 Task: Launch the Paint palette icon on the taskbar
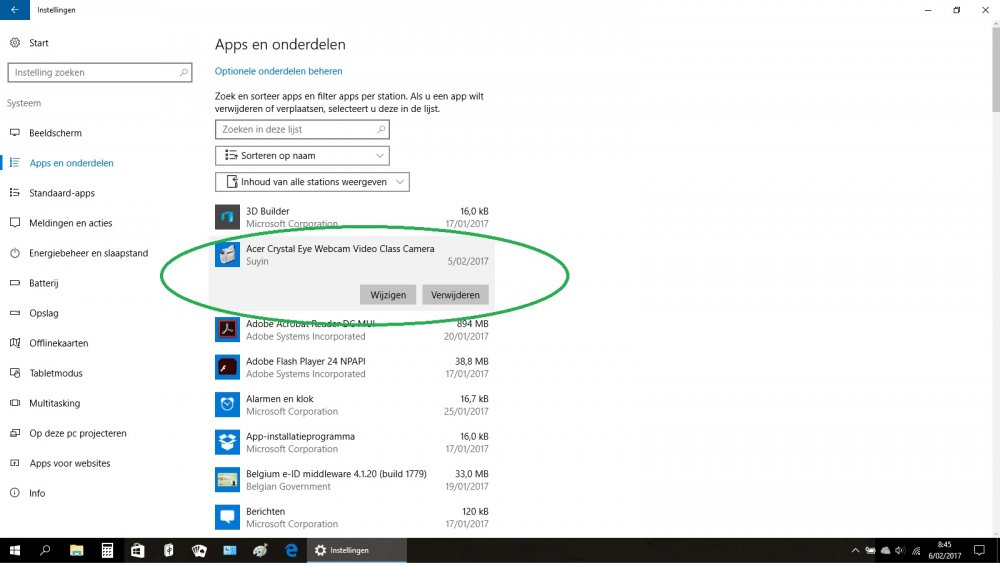coord(260,550)
